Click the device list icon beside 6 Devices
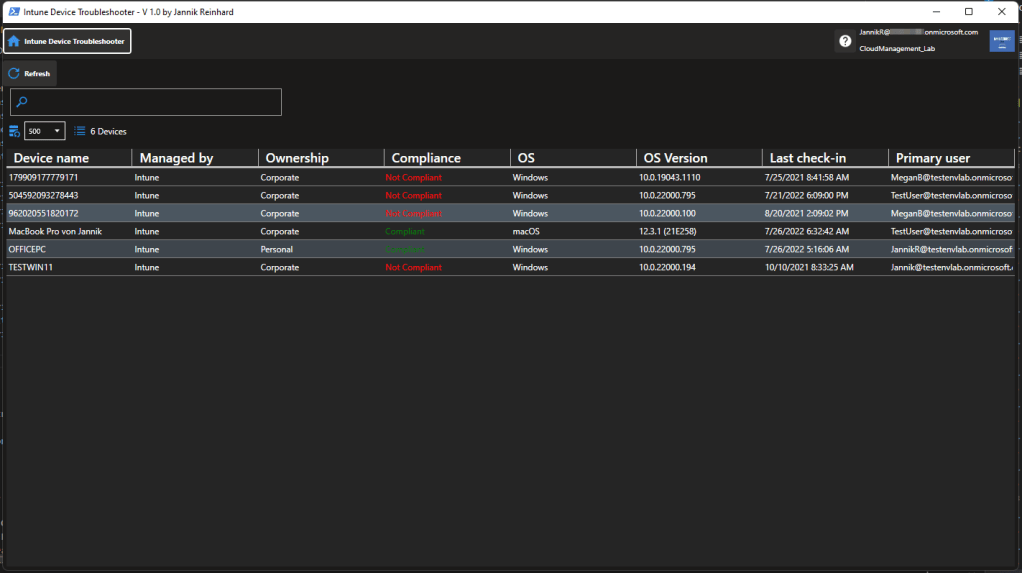Image resolution: width=1022 pixels, height=573 pixels. point(80,131)
